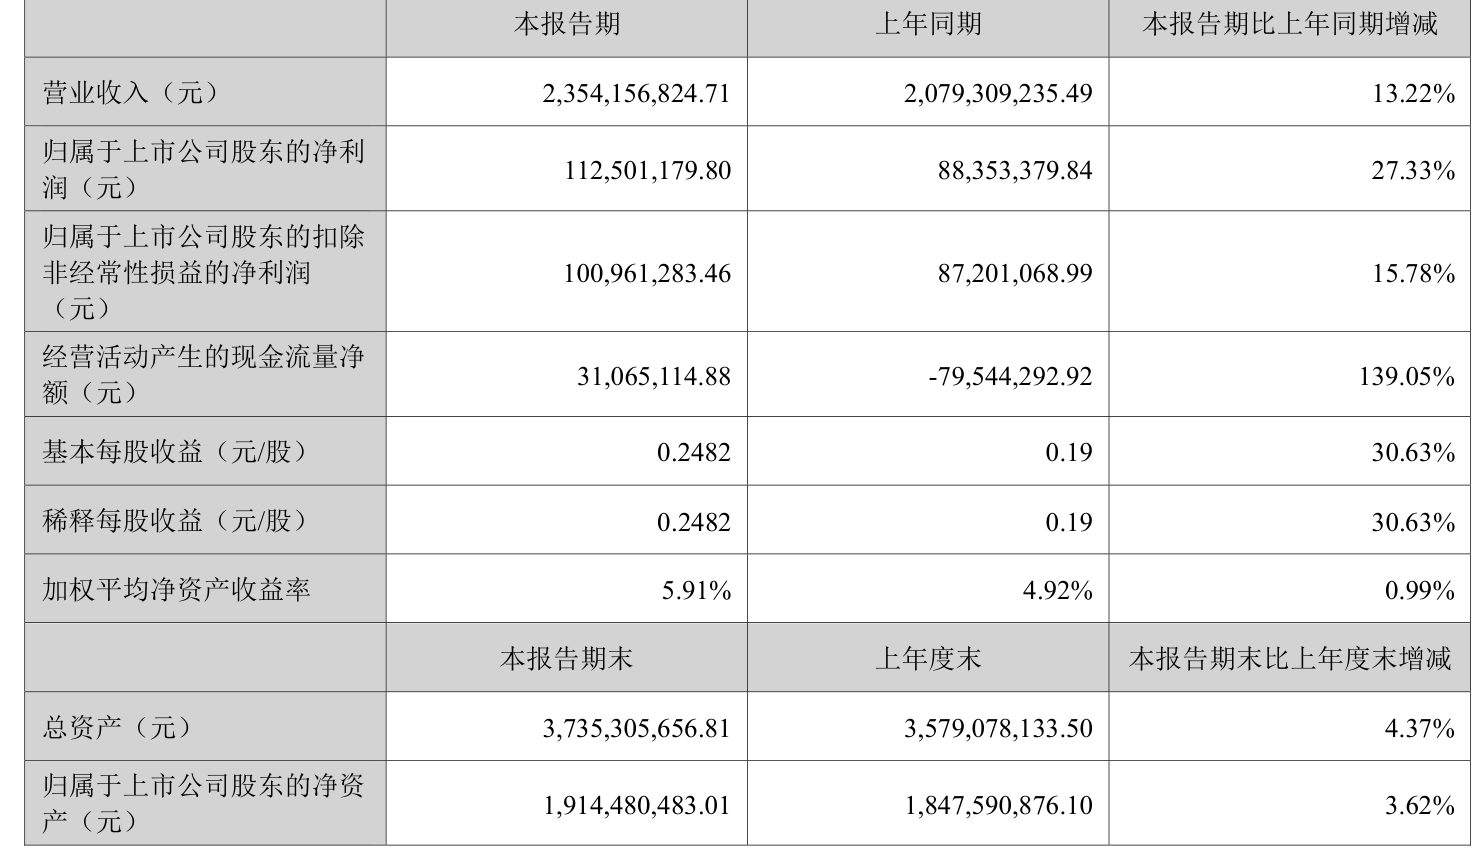Screen dimensions: 1480x854
Task: Select the 5.91% return on equity cell
Action: pyautogui.click(x=696, y=591)
